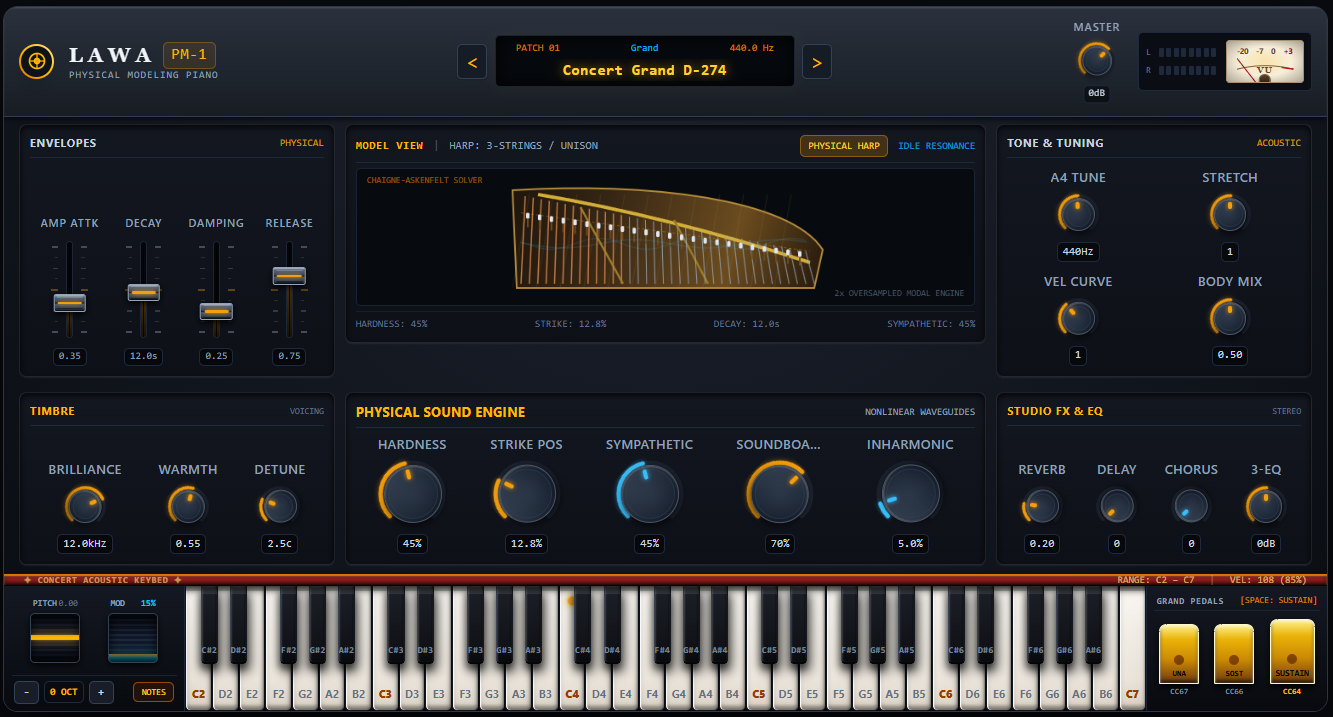Click the 12.0s decay value field
Image resolution: width=1333 pixels, height=717 pixels.
click(143, 356)
